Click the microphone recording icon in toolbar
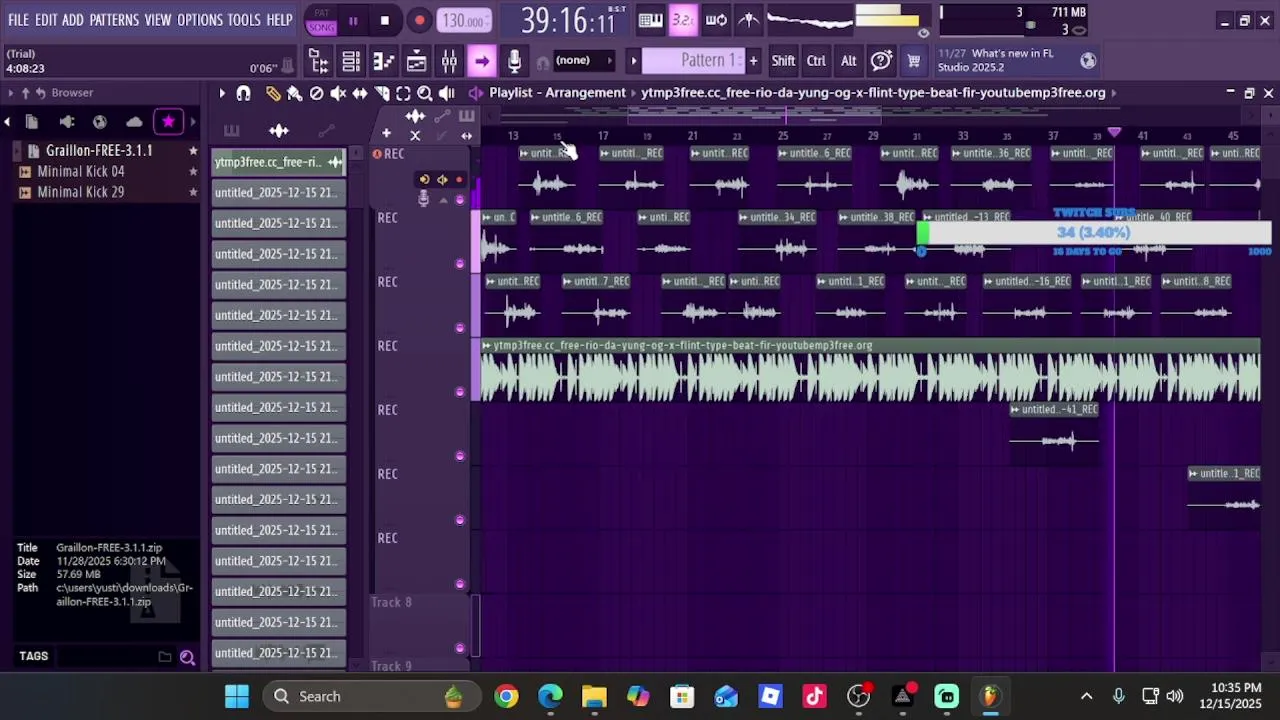 point(514,62)
